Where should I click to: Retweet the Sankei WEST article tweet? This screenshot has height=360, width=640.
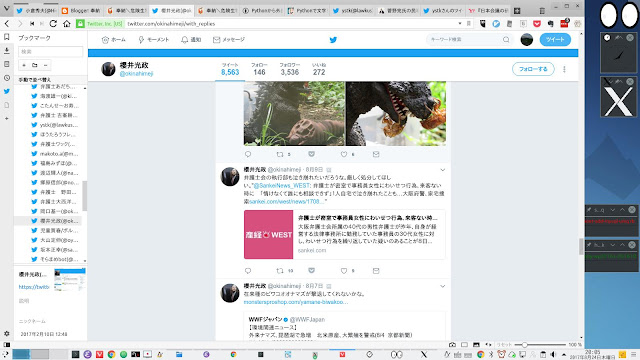[x=280, y=271]
